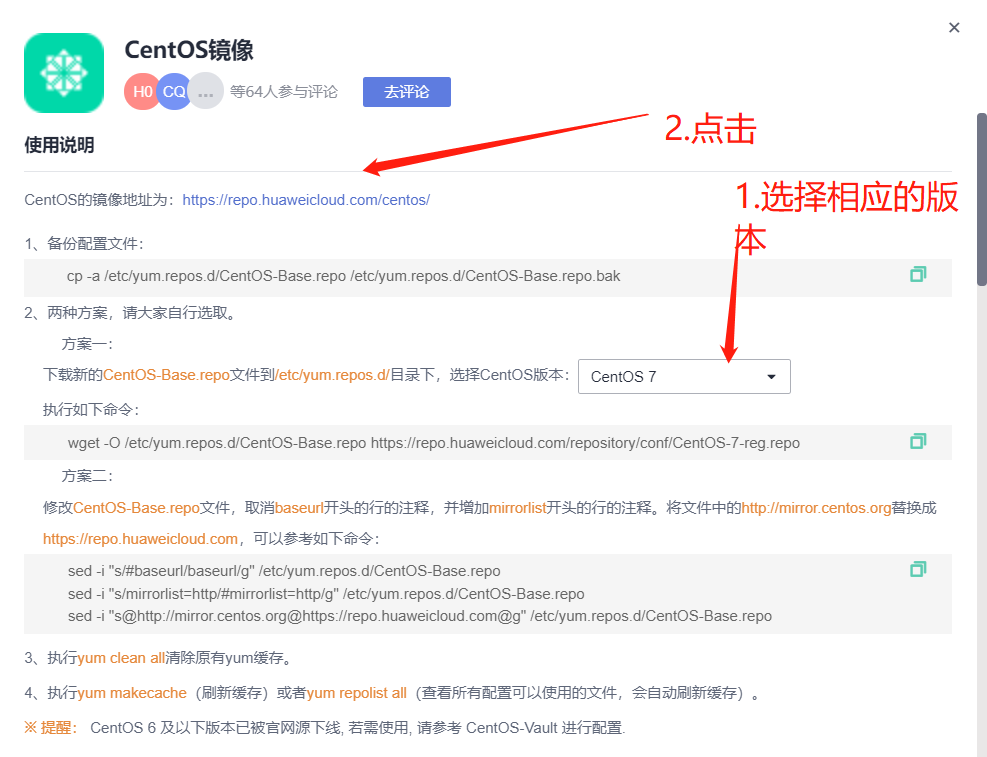Click the H0 commenter avatar
The width and height of the screenshot is (987, 757).
tap(142, 92)
